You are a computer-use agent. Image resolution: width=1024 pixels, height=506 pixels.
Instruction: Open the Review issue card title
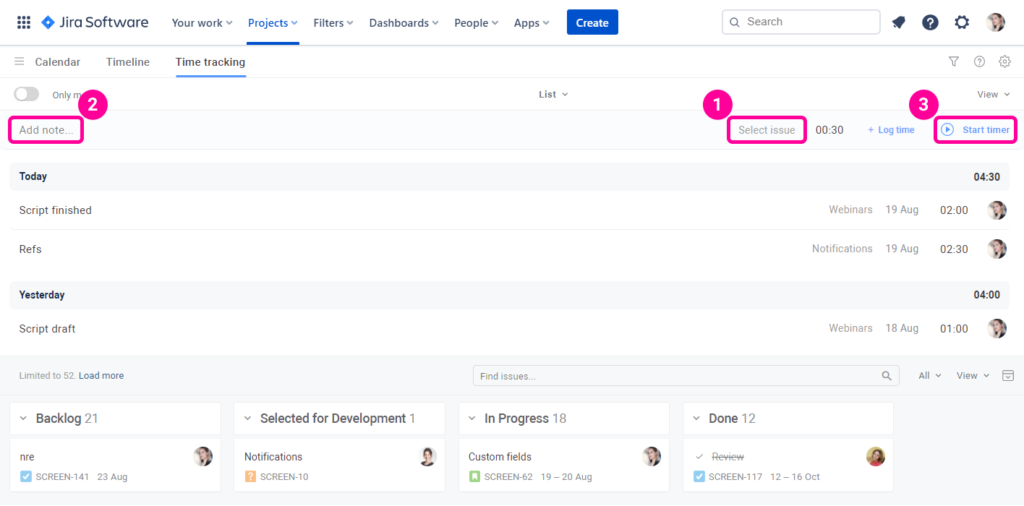pyautogui.click(x=728, y=457)
